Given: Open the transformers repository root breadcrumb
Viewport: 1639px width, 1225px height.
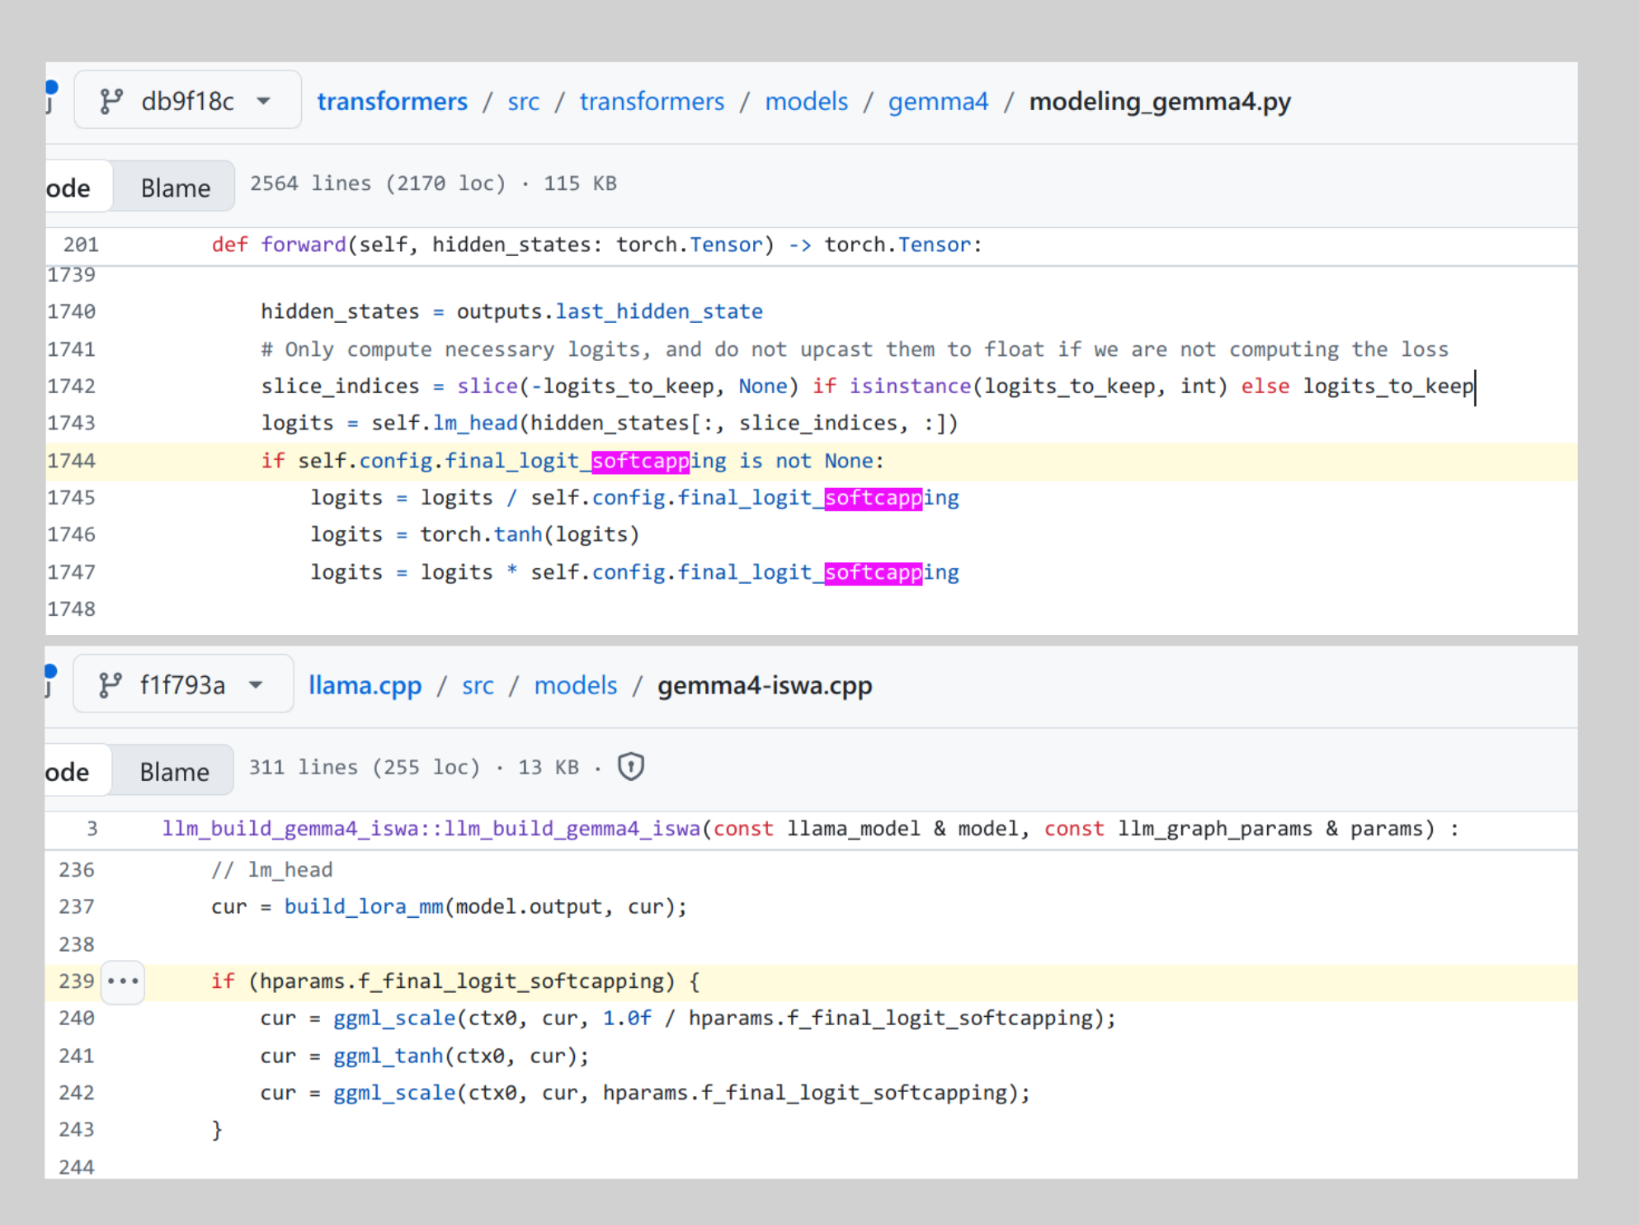Looking at the screenshot, I should pos(392,101).
